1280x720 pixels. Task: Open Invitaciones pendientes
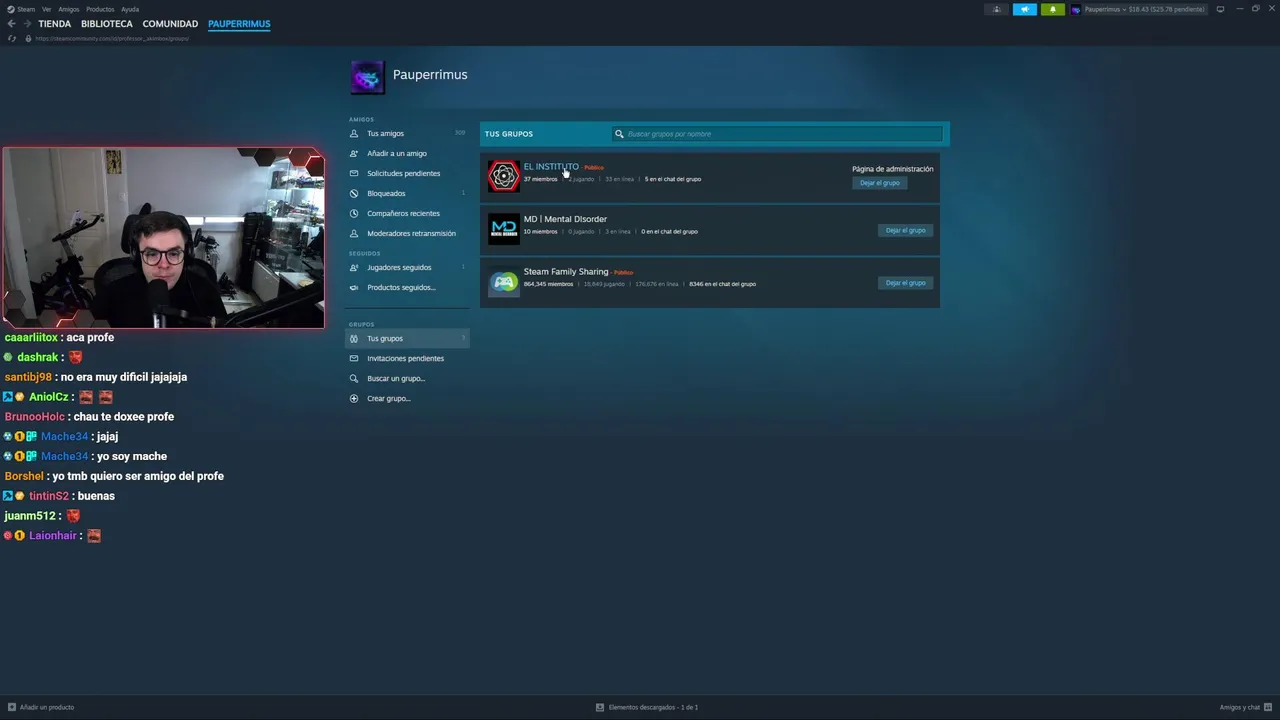pos(407,358)
